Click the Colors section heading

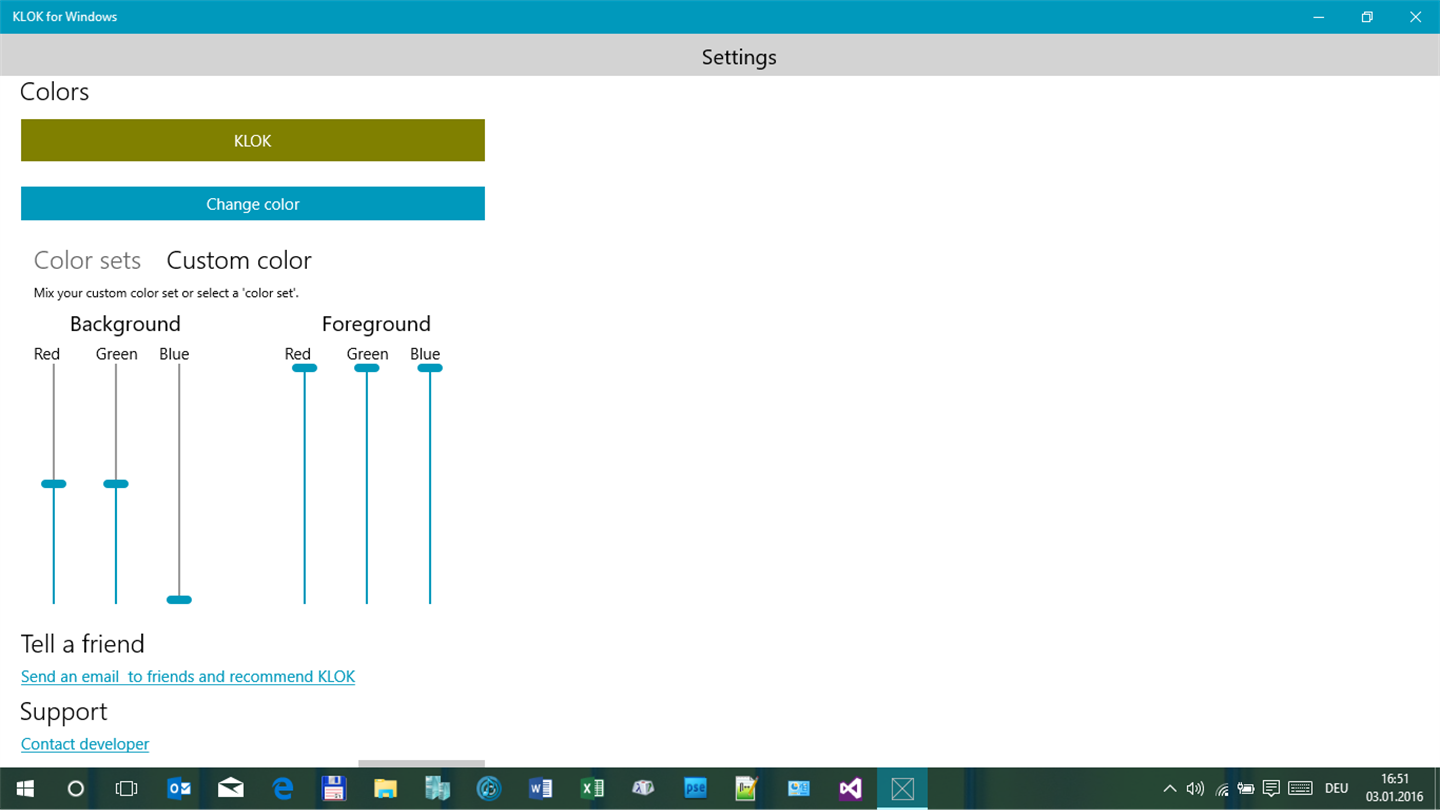[55, 92]
